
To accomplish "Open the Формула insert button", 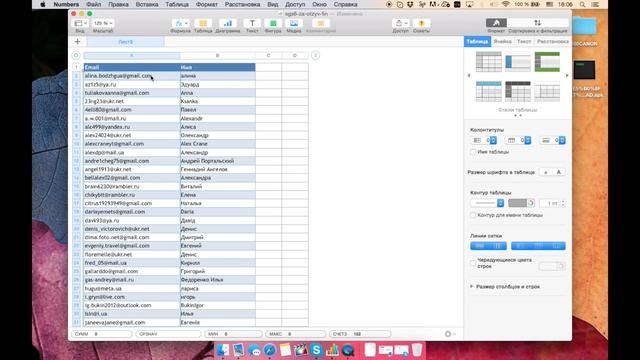I will [x=180, y=23].
